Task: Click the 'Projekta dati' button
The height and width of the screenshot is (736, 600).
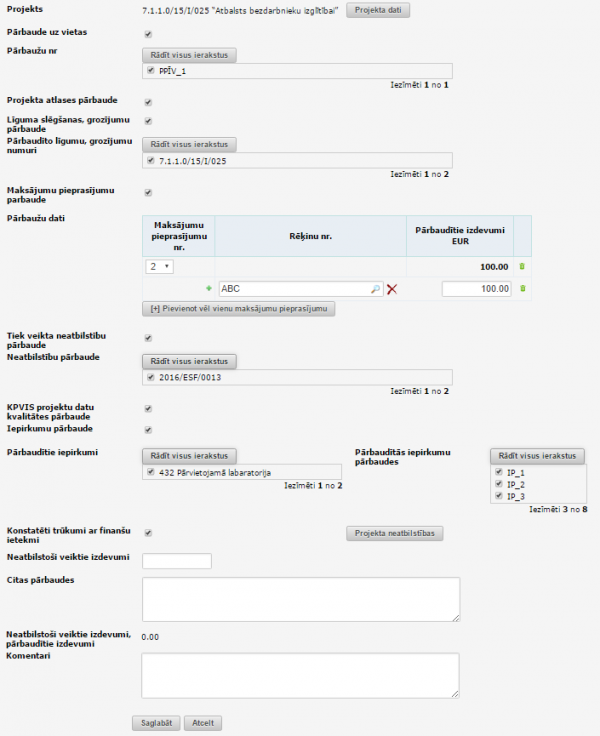Action: coord(378,10)
